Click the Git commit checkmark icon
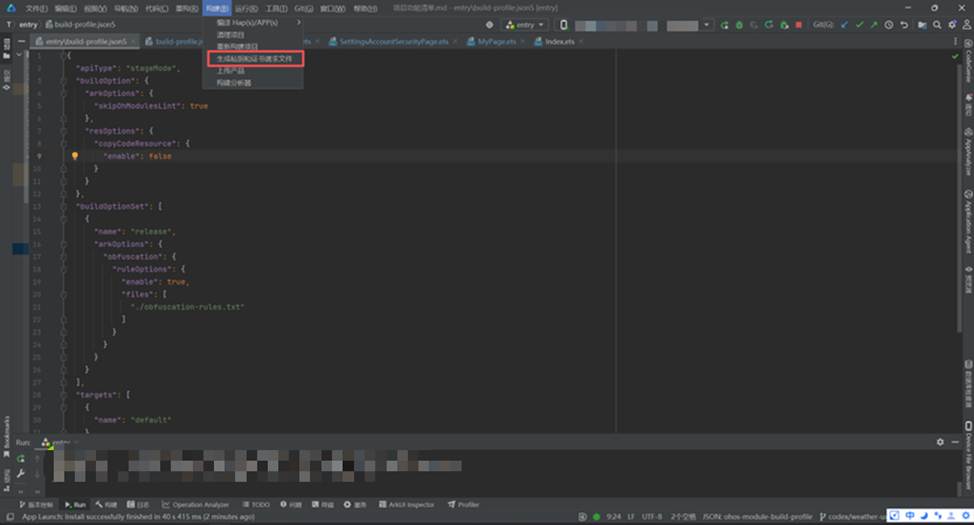 (859, 25)
